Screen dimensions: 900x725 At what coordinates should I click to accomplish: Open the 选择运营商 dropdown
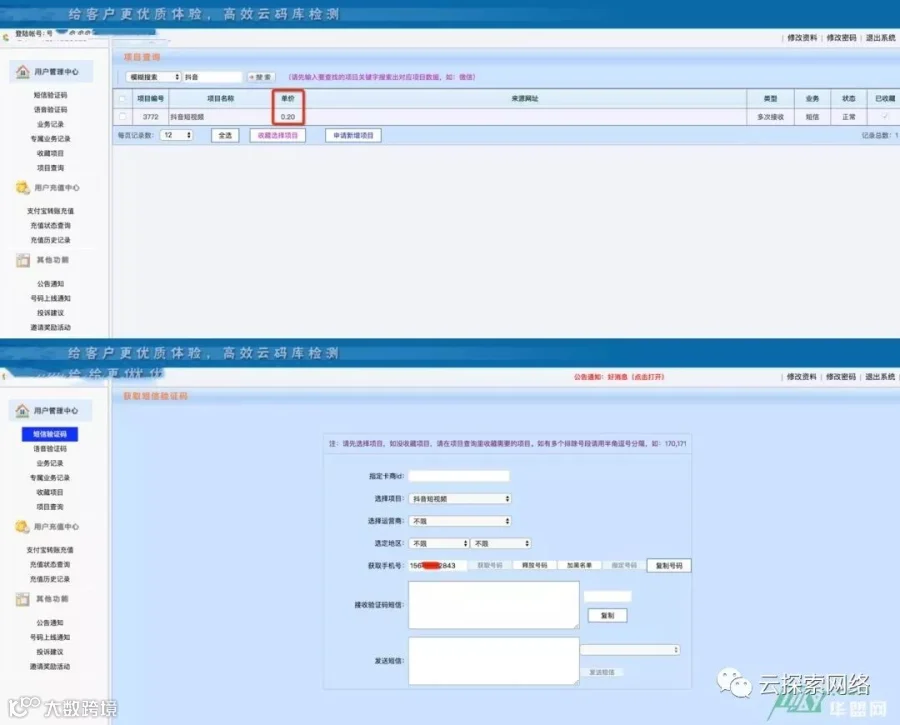460,521
